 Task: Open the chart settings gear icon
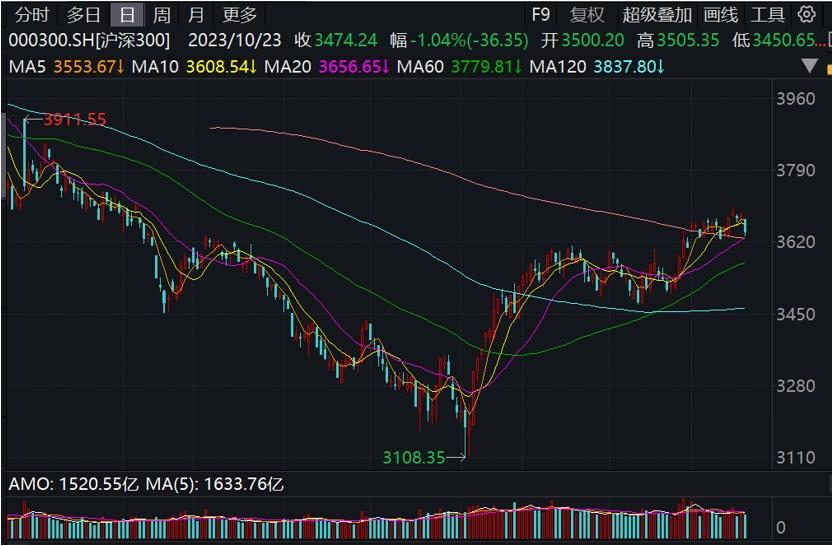(x=807, y=15)
